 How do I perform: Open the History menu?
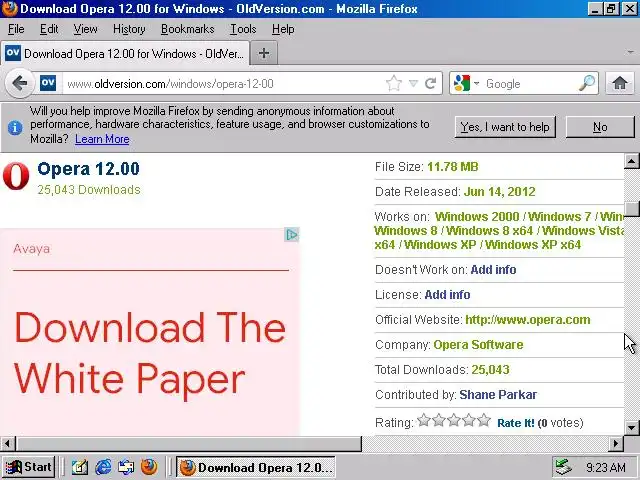point(129,29)
